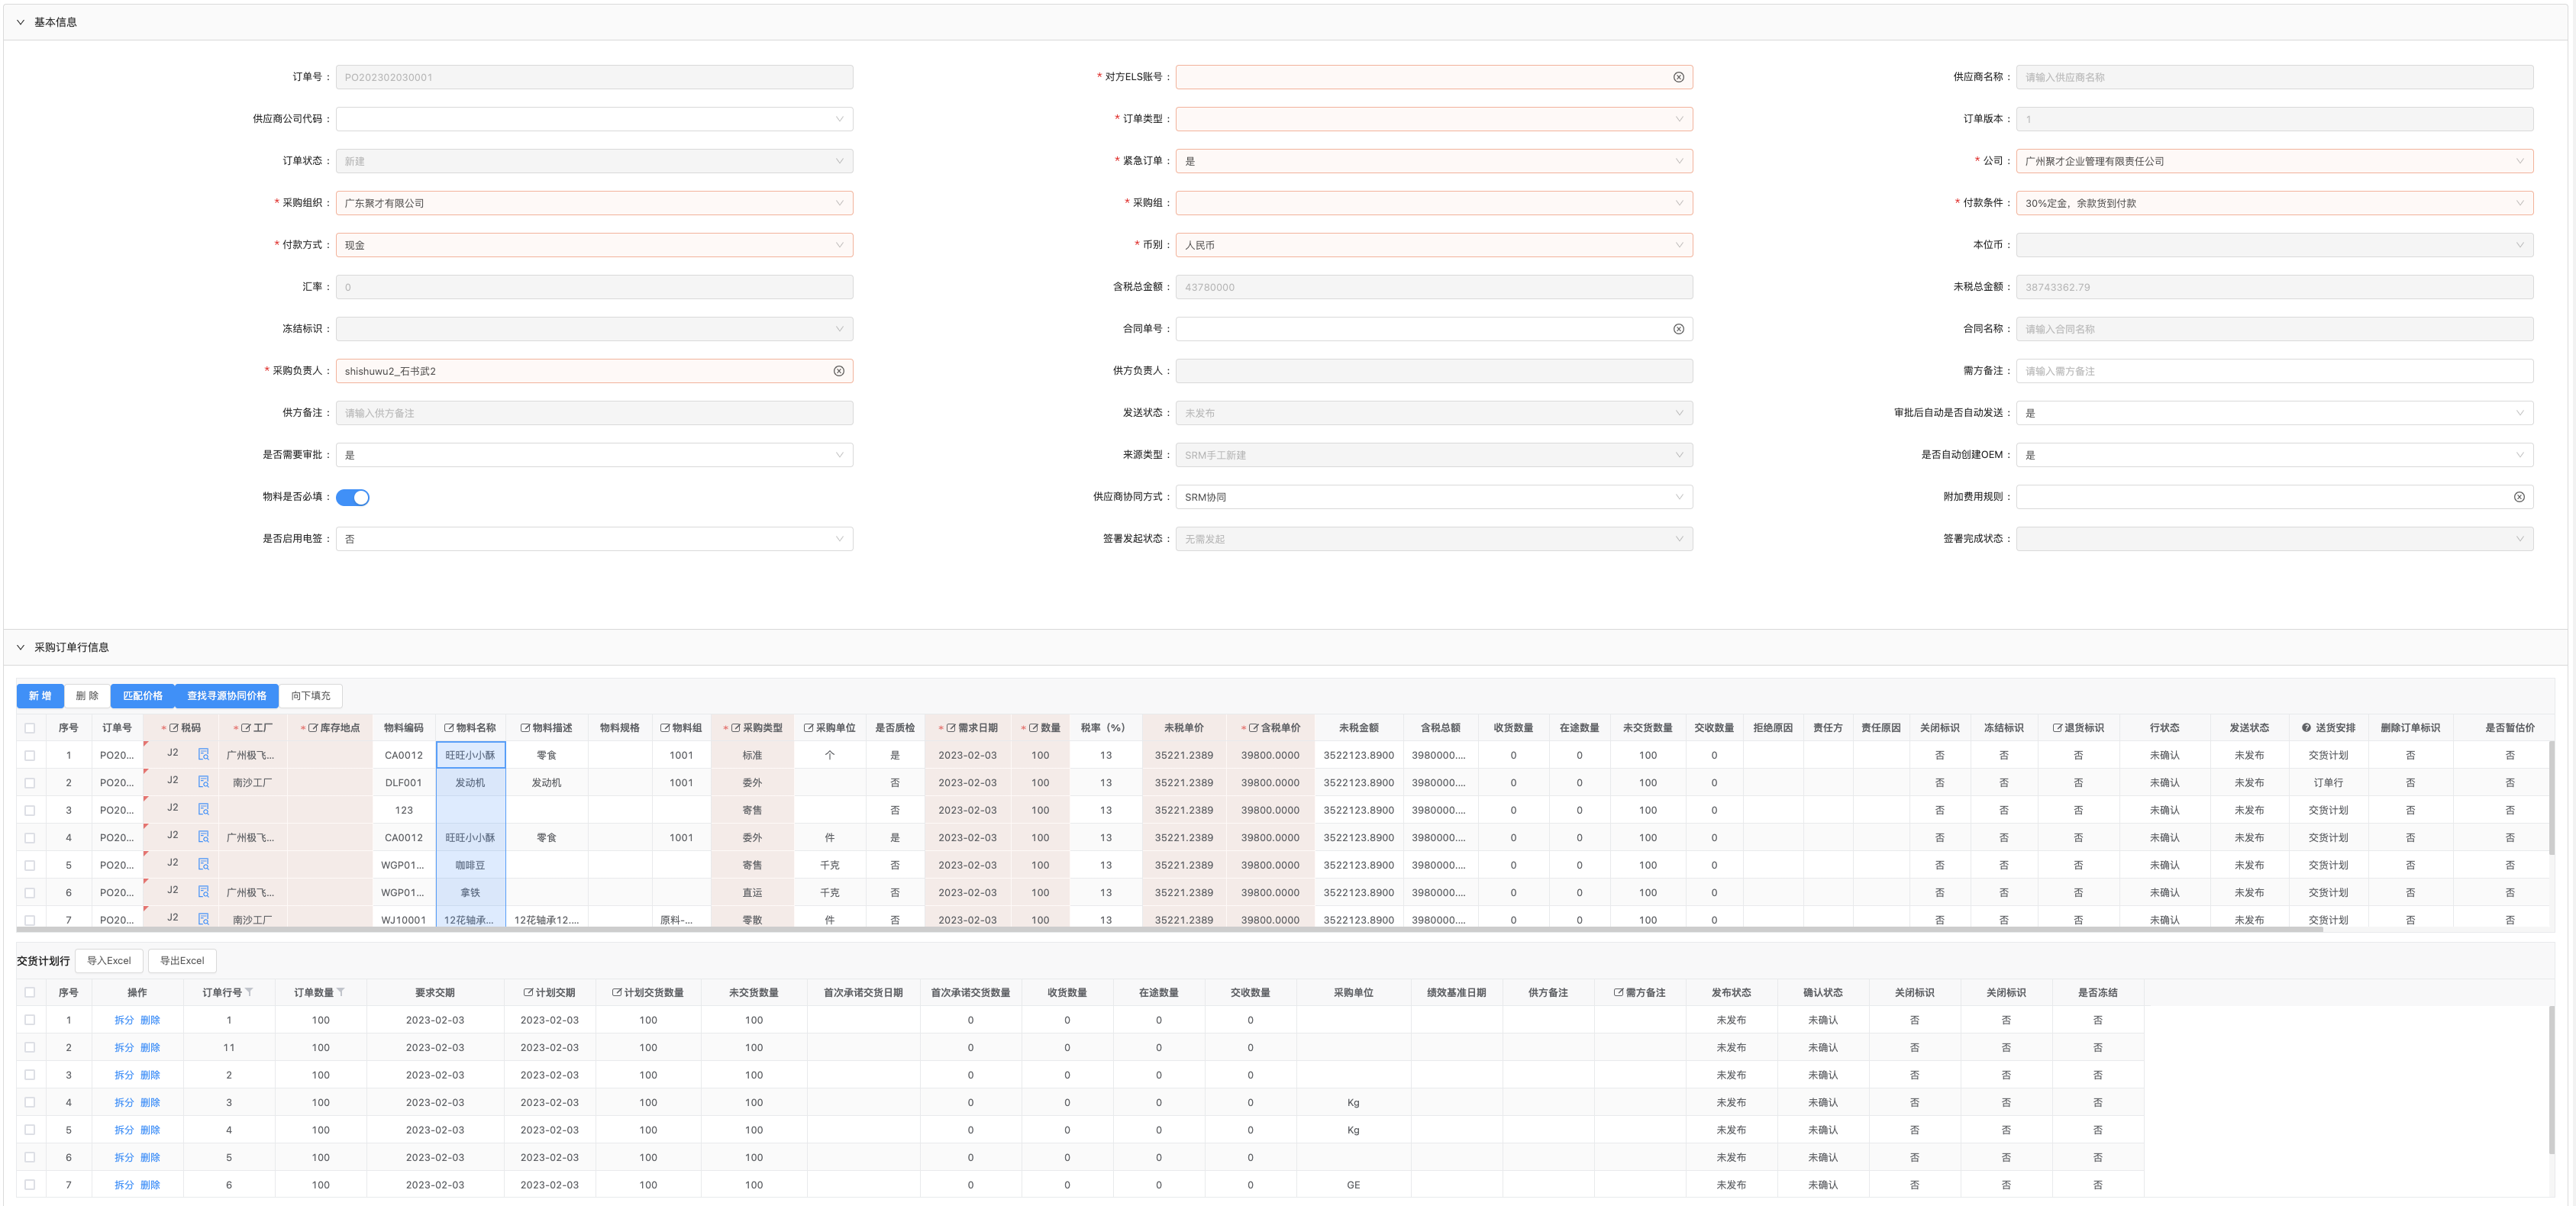Toggle the 物料是否必填 switch off
2576x1206 pixels.
pyautogui.click(x=352, y=497)
